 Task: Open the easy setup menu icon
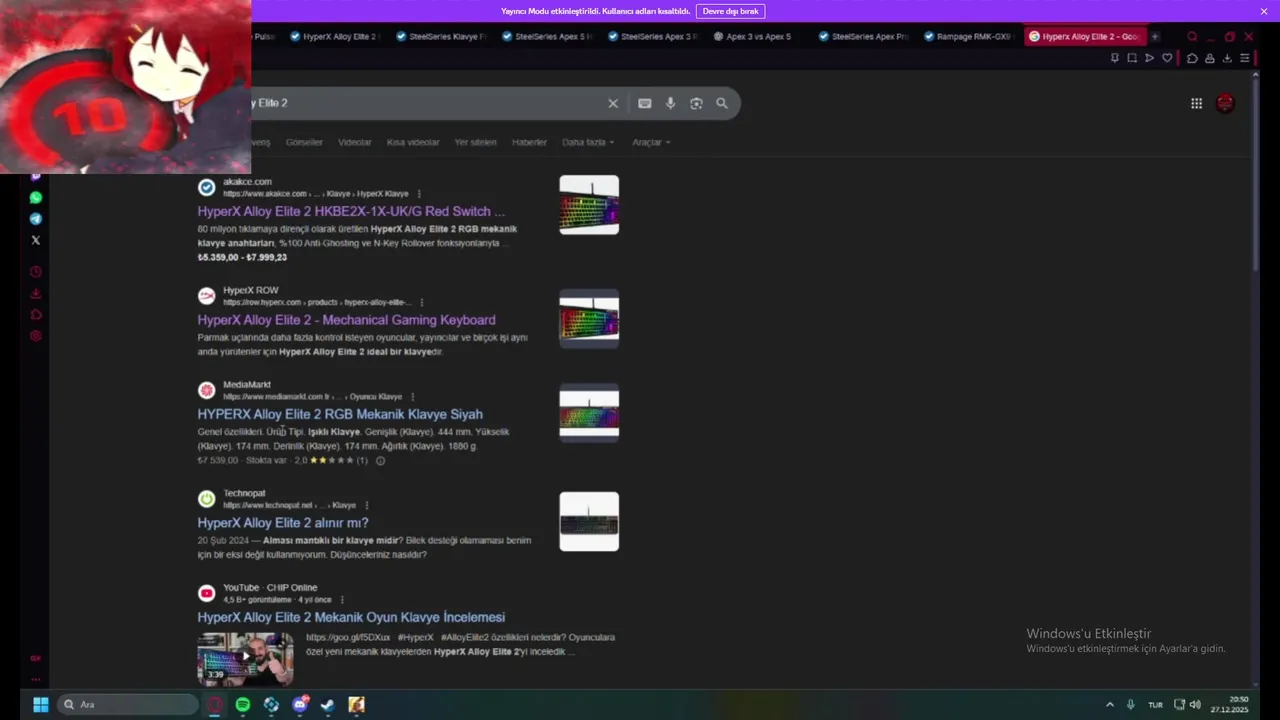[x=1245, y=58]
